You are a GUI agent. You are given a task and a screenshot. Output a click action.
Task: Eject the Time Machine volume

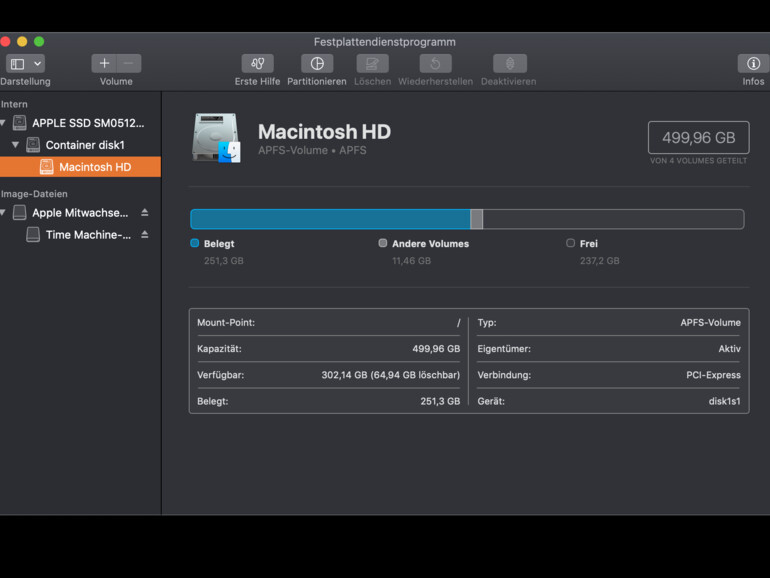(144, 235)
